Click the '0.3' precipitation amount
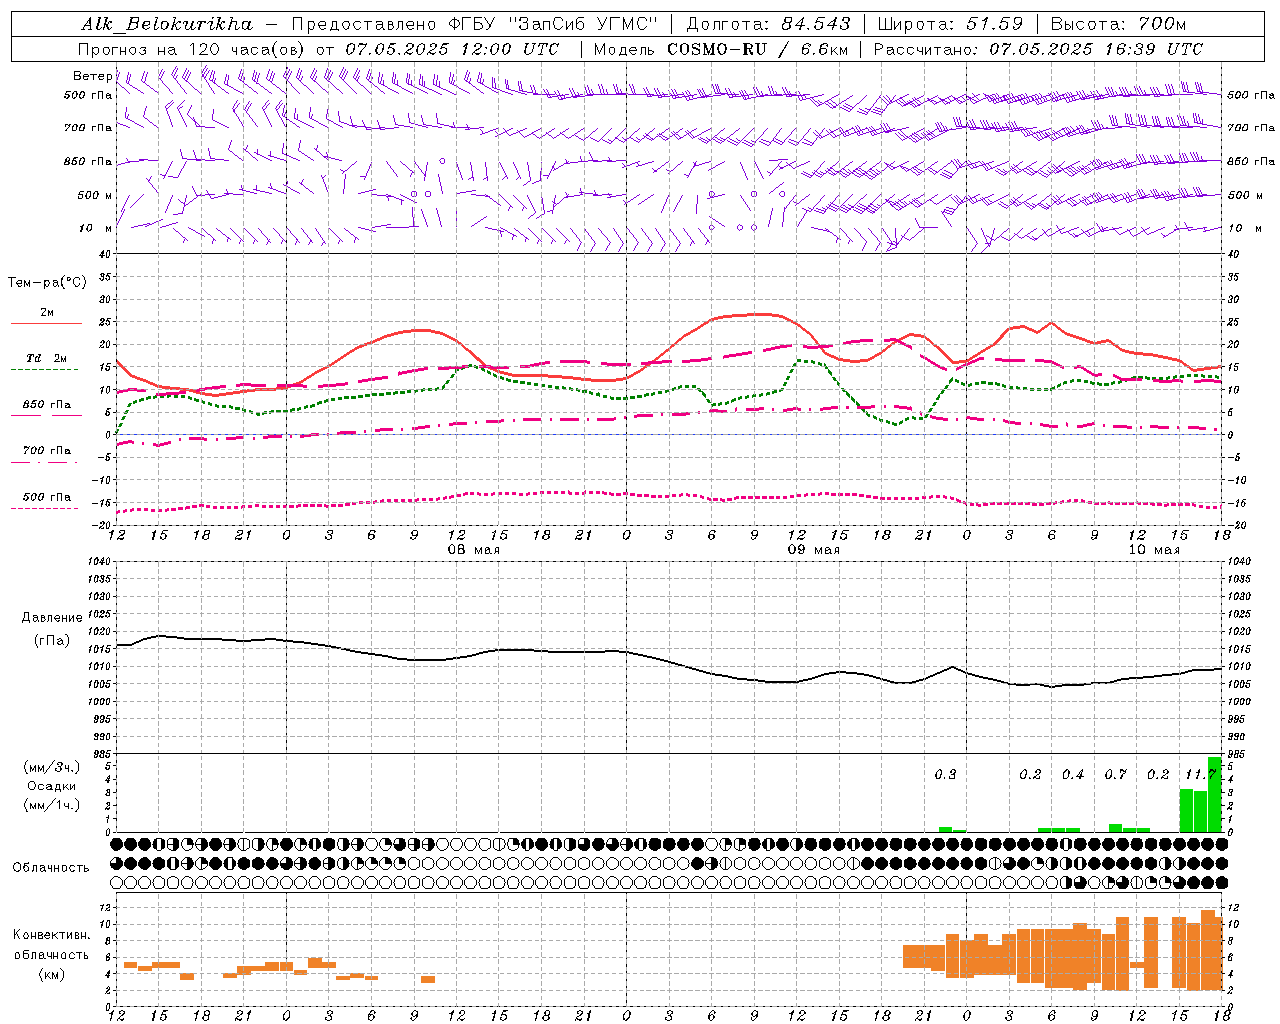1280x1024 pixels. pyautogui.click(x=945, y=775)
